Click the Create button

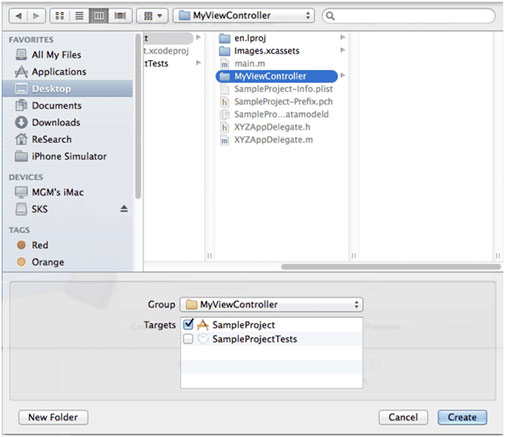(462, 417)
